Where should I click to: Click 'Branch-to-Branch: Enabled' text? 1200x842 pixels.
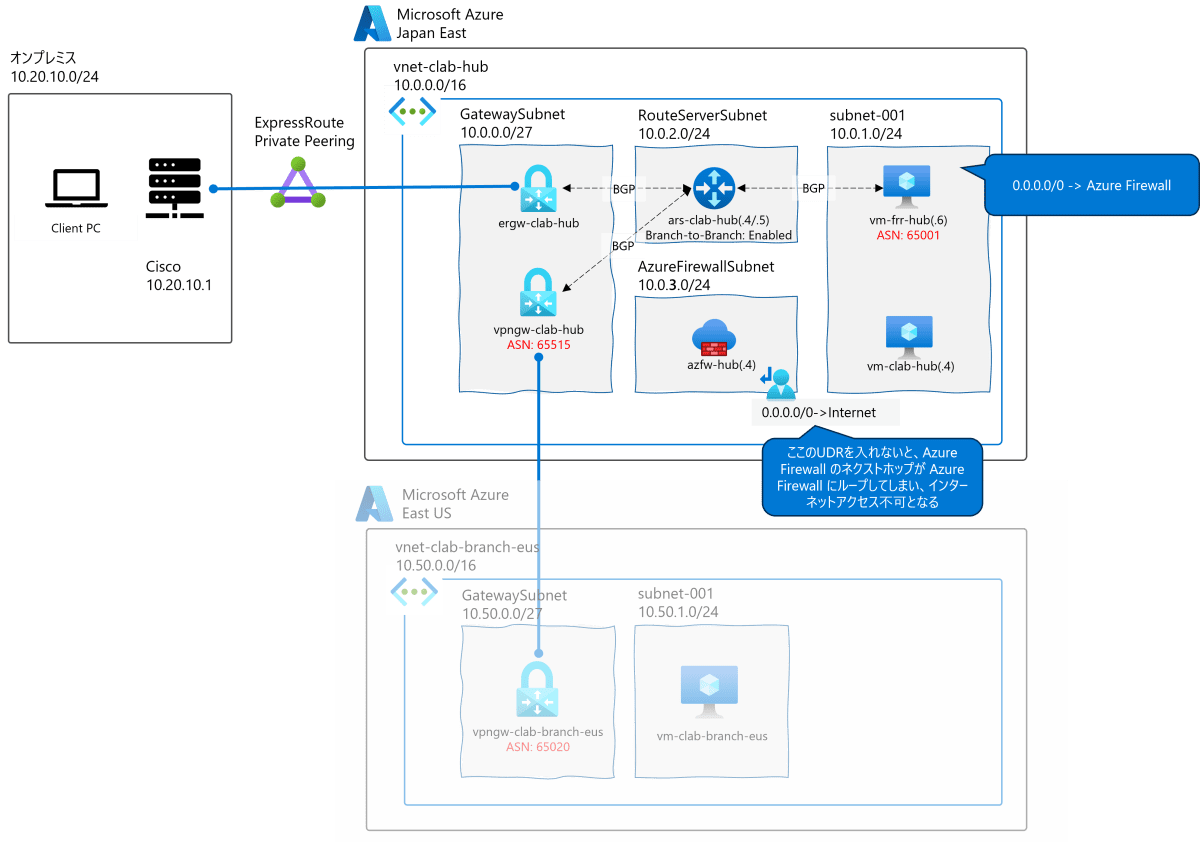point(718,235)
